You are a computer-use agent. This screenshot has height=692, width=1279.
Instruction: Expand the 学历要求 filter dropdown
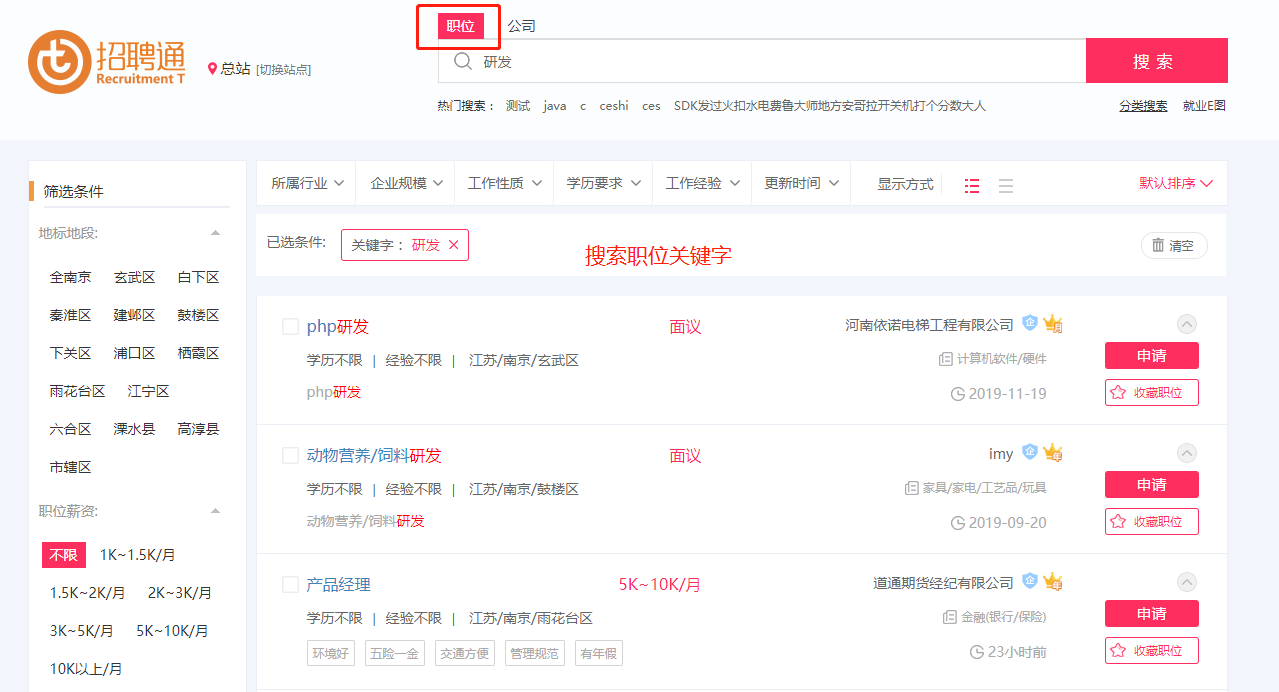coord(602,184)
